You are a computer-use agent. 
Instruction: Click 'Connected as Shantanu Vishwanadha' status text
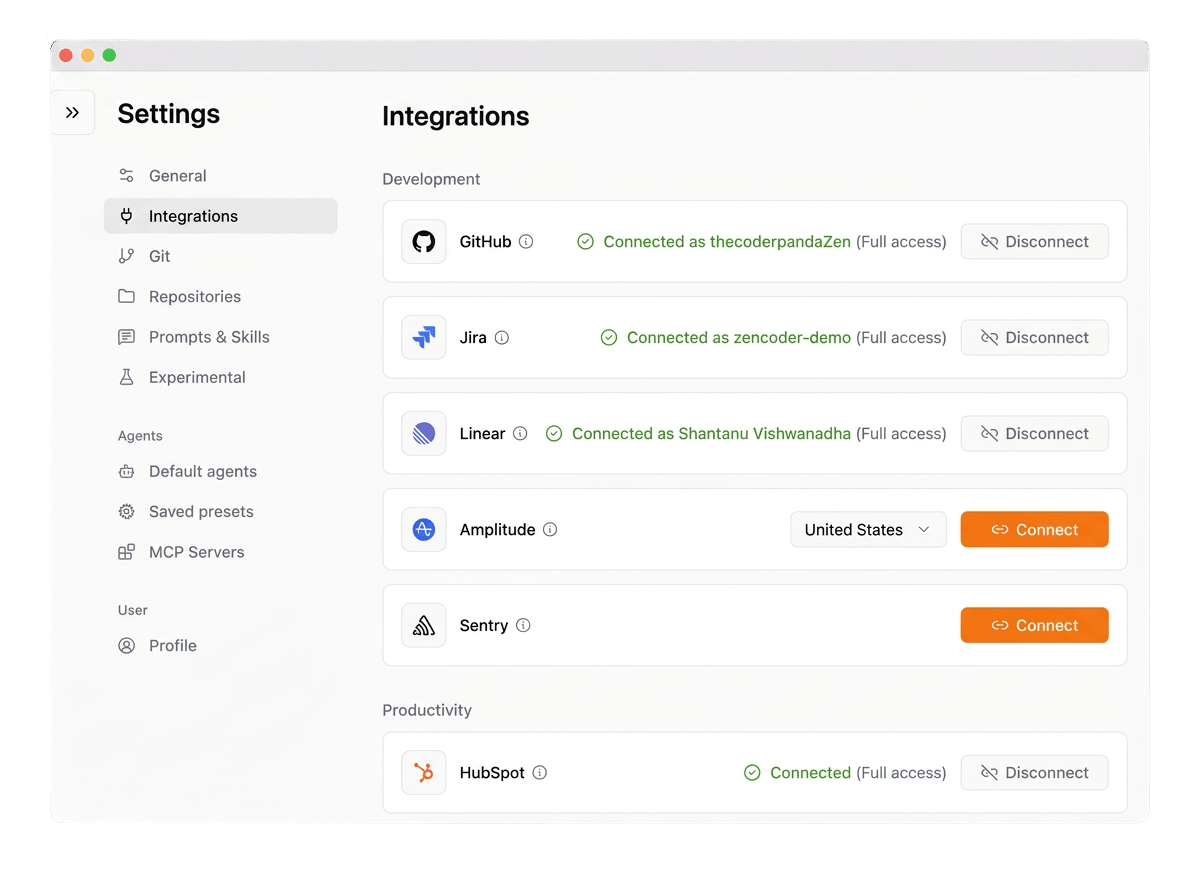click(711, 434)
